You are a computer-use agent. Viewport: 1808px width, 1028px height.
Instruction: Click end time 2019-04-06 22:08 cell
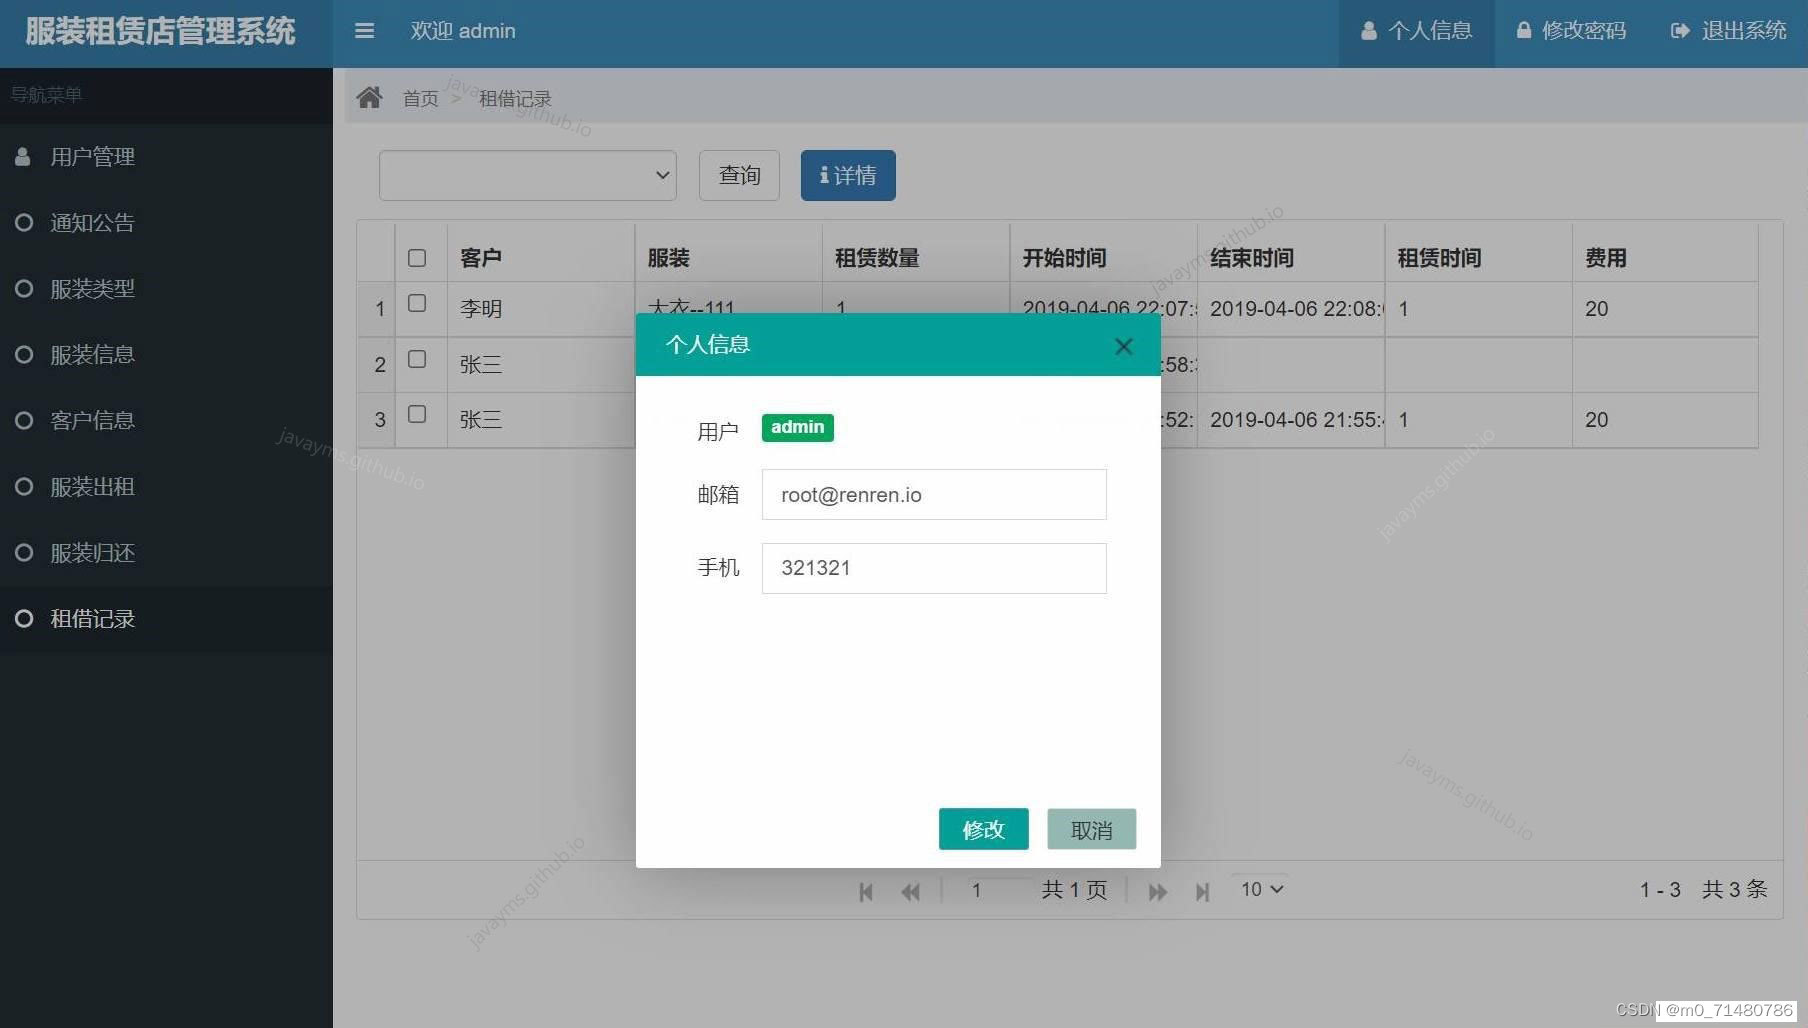(x=1291, y=309)
